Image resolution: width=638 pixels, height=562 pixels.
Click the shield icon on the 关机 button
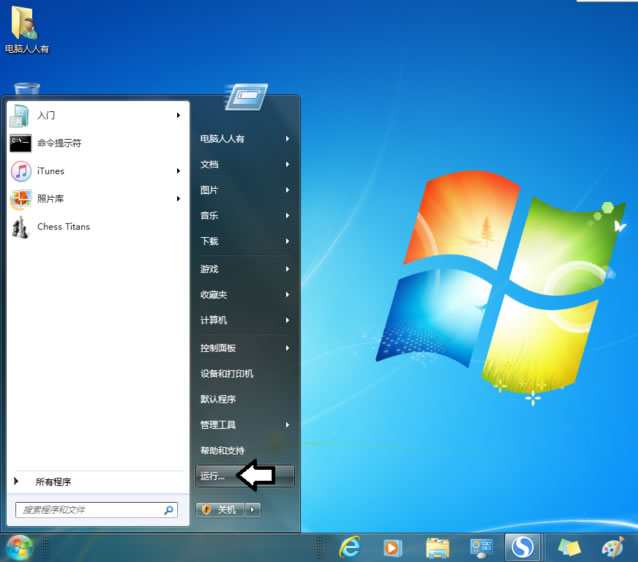[x=206, y=509]
